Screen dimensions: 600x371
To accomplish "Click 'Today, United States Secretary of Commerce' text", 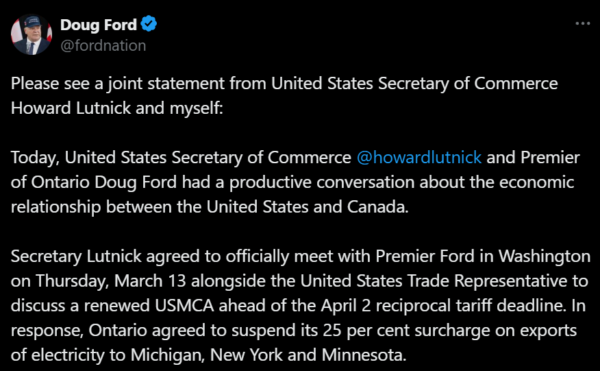I will pyautogui.click(x=181, y=158).
